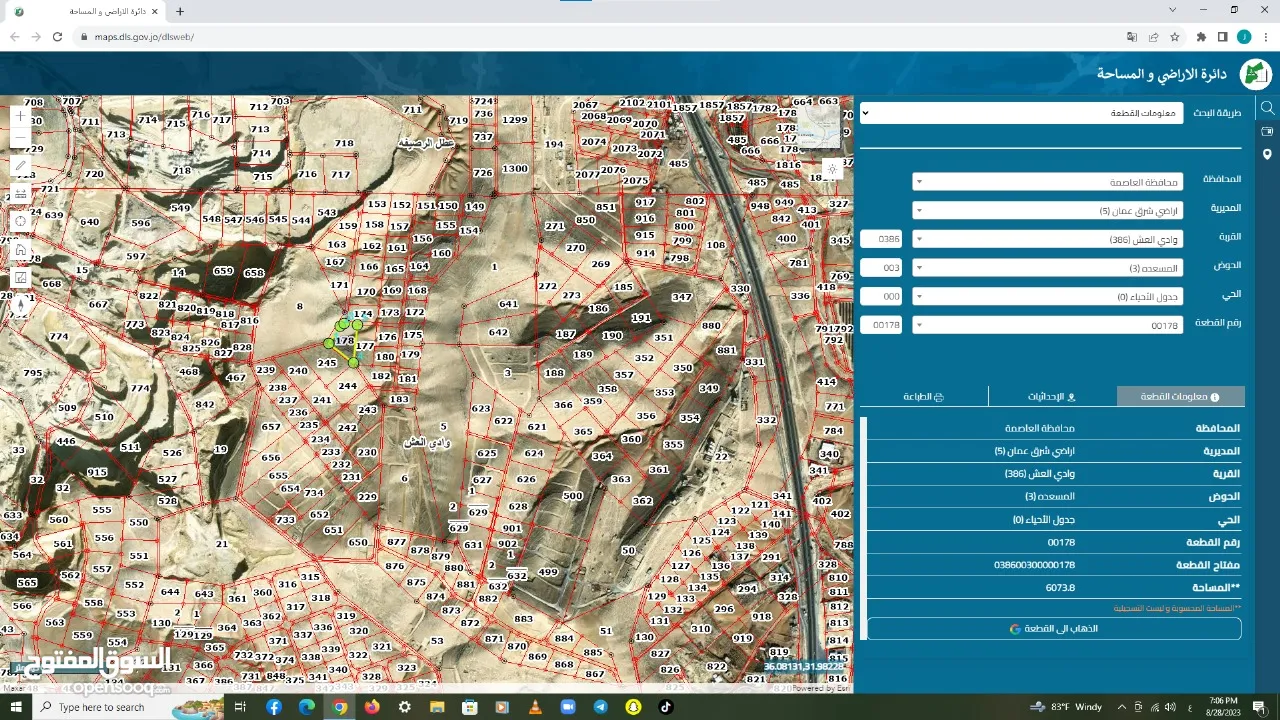
Task: Select the area value 6073.8
Action: coord(1060,588)
